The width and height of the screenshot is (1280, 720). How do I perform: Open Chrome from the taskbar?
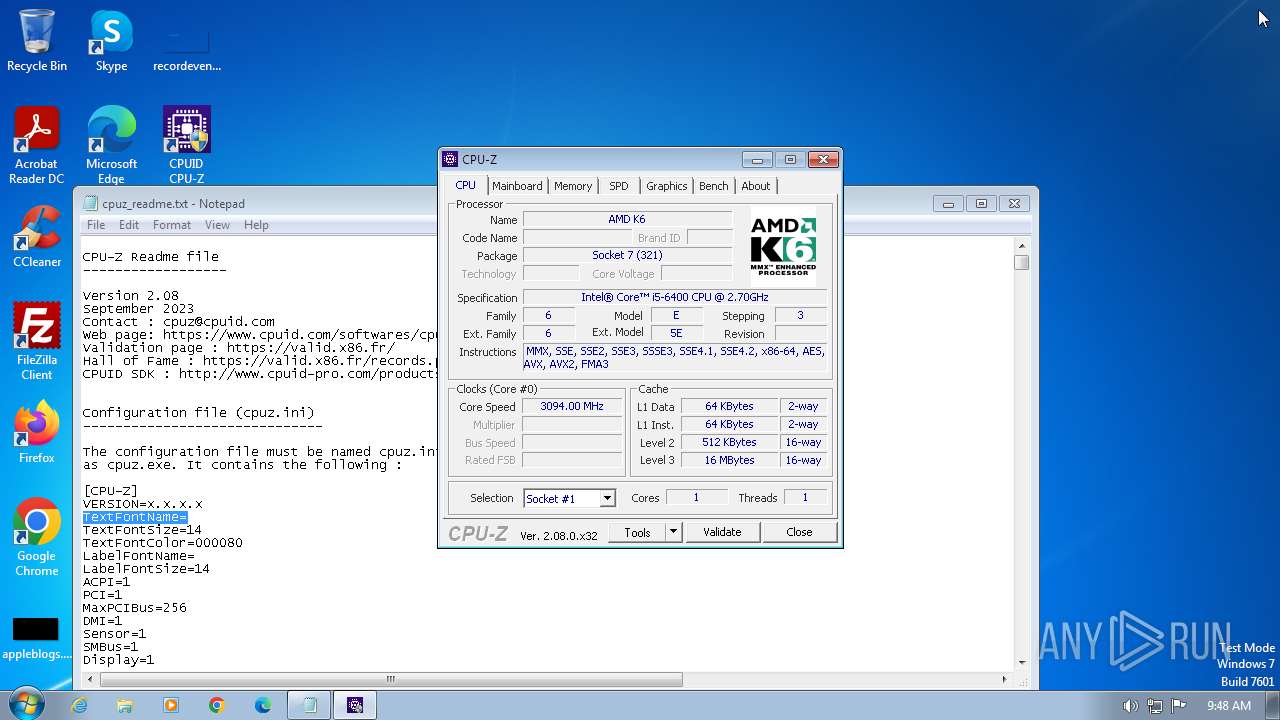[x=217, y=705]
